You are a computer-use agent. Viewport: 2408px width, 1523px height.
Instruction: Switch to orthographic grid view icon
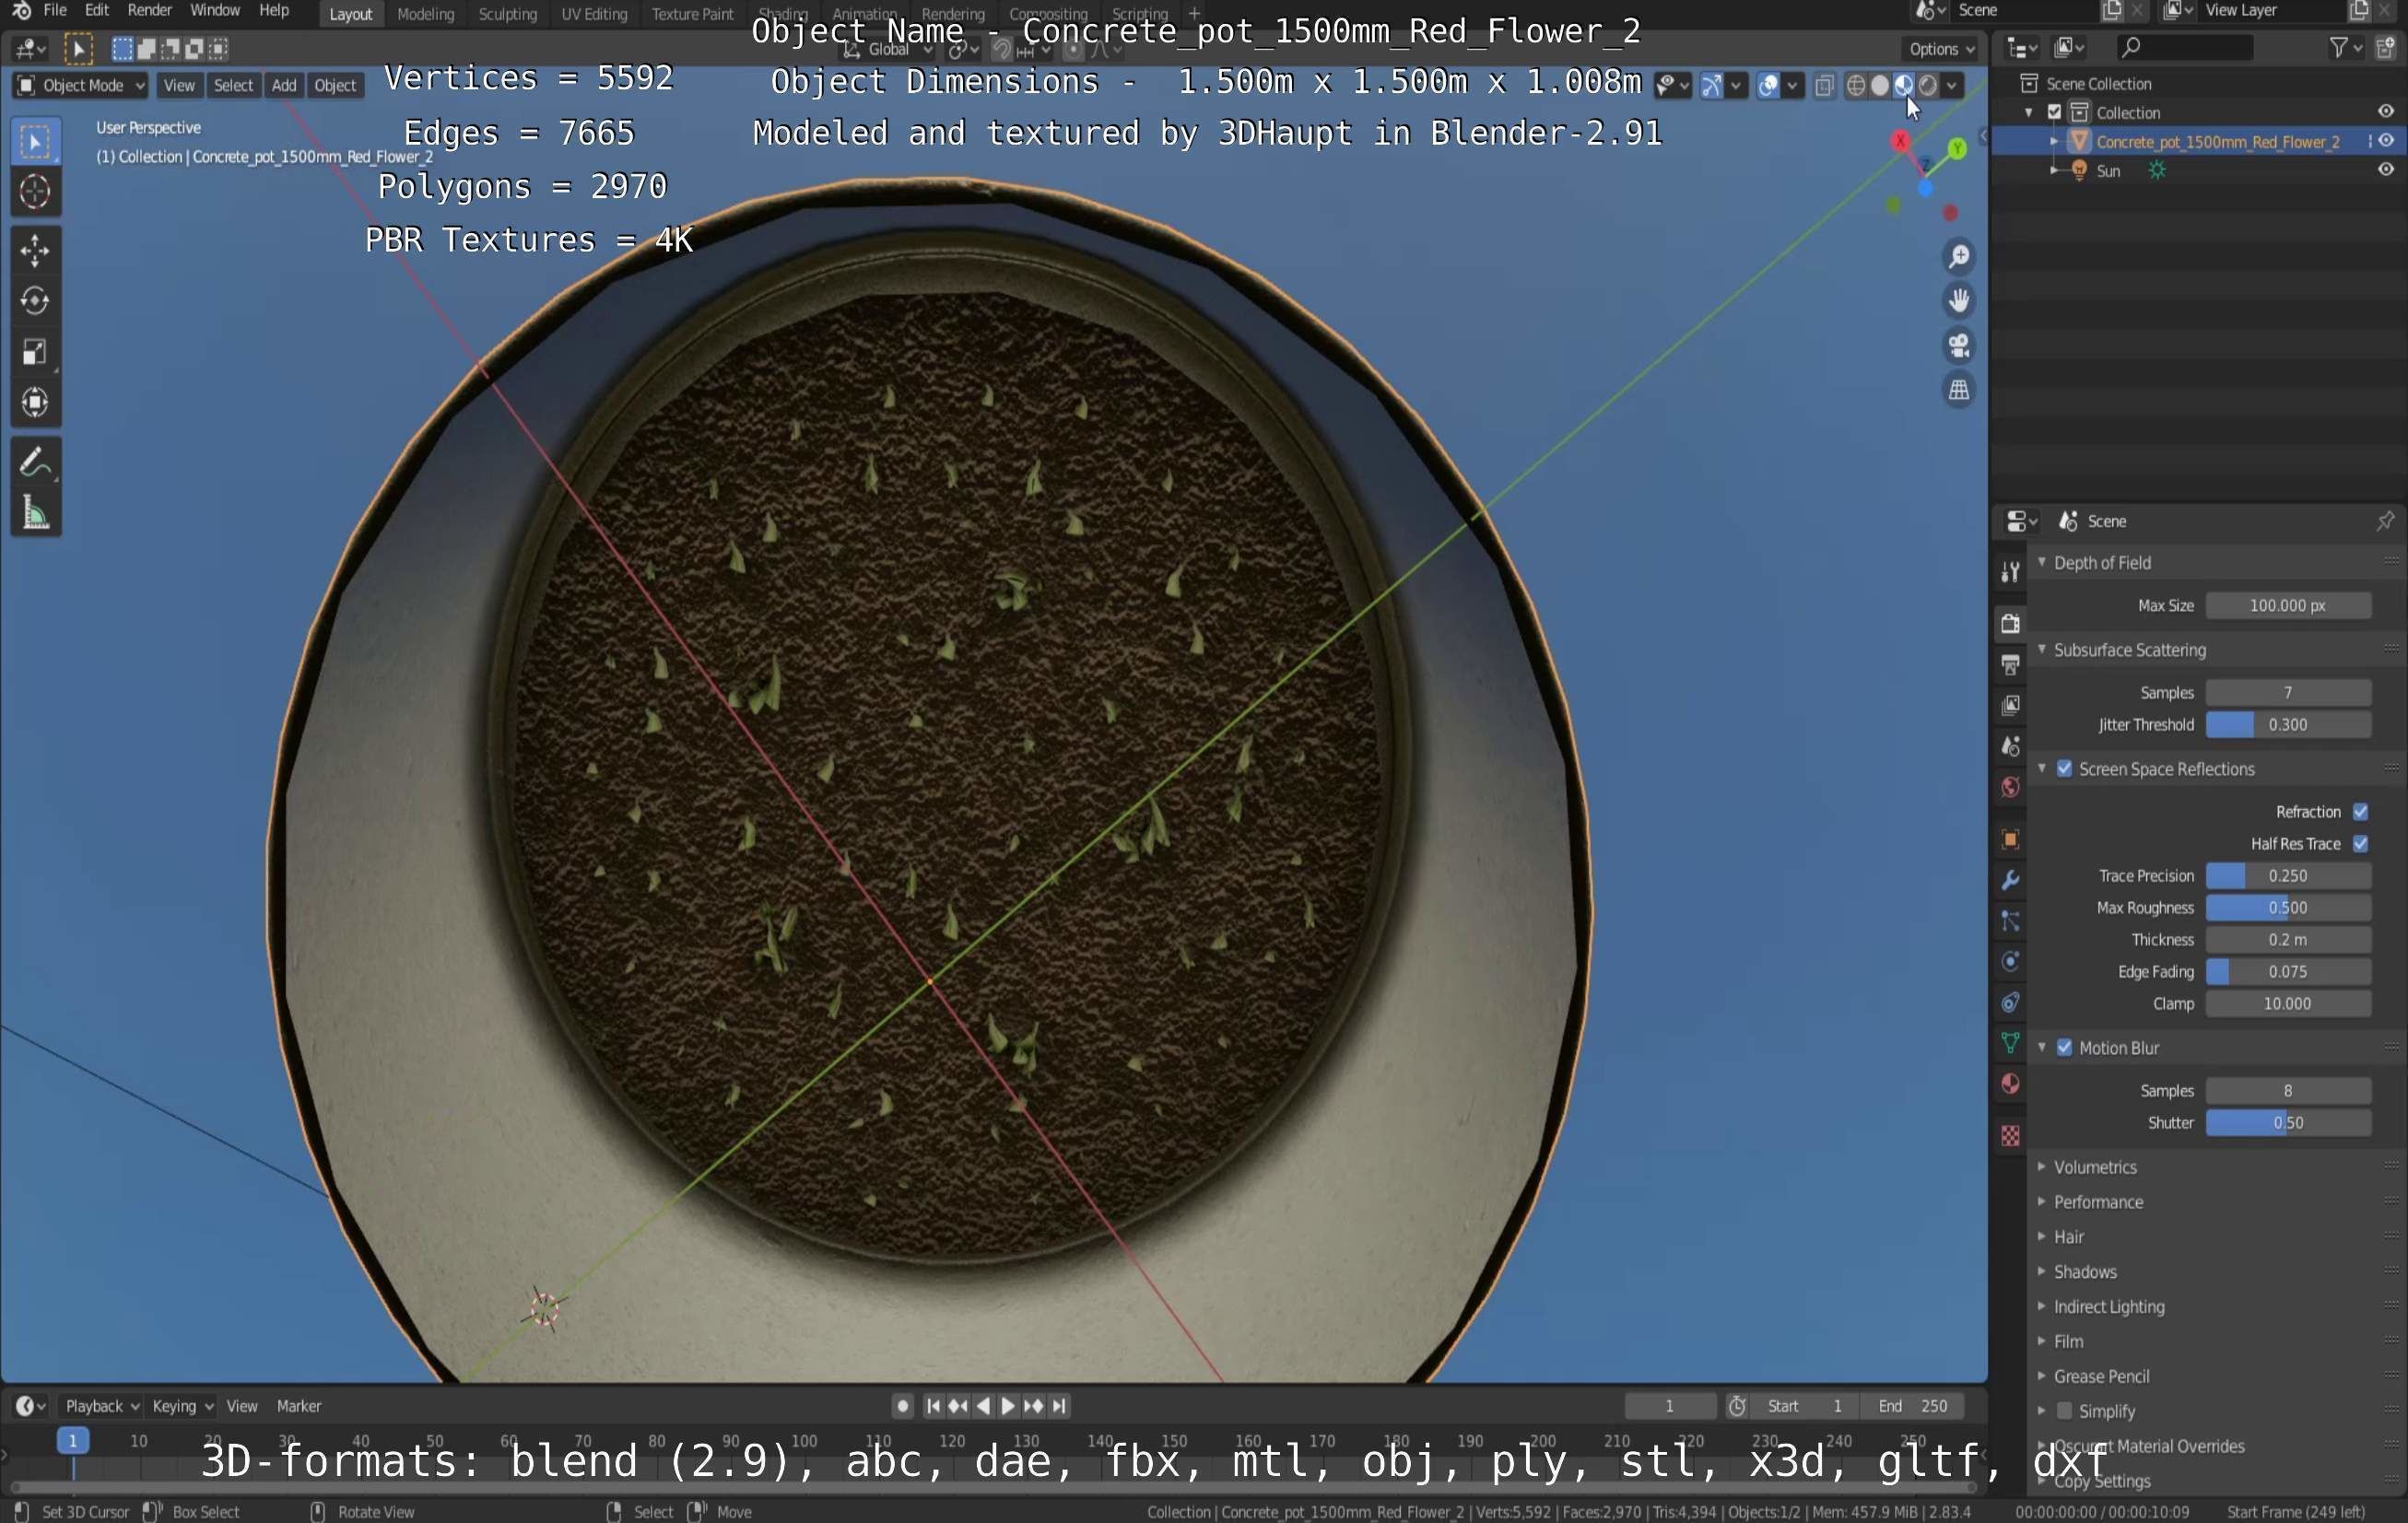1958,390
